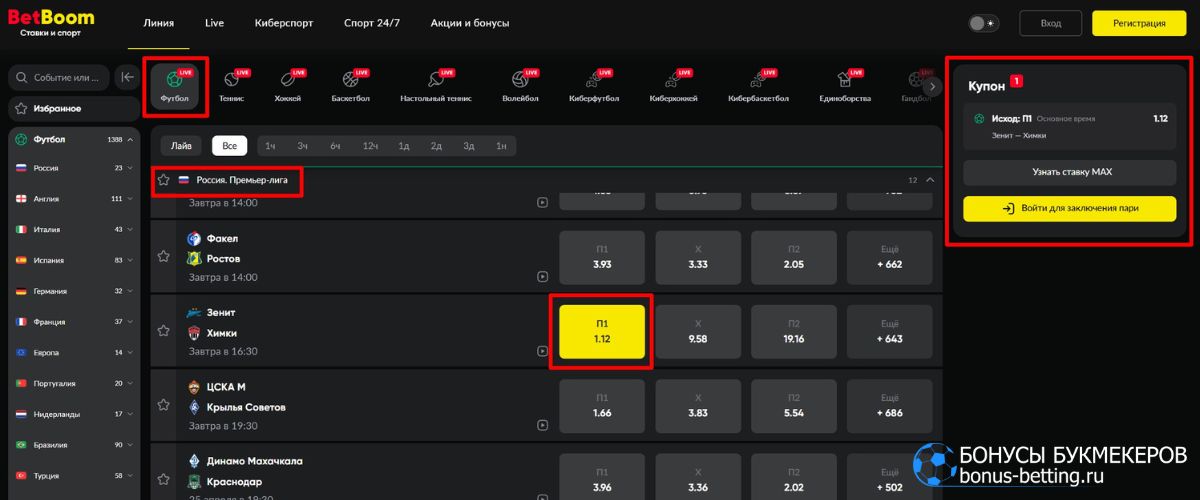This screenshot has height=500, width=1200.
Task: Expand Россия country in sidebar
Action: coord(74,168)
